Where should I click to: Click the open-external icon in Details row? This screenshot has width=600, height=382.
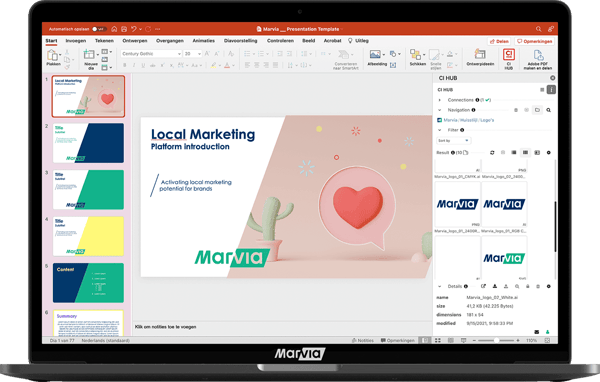point(483,286)
